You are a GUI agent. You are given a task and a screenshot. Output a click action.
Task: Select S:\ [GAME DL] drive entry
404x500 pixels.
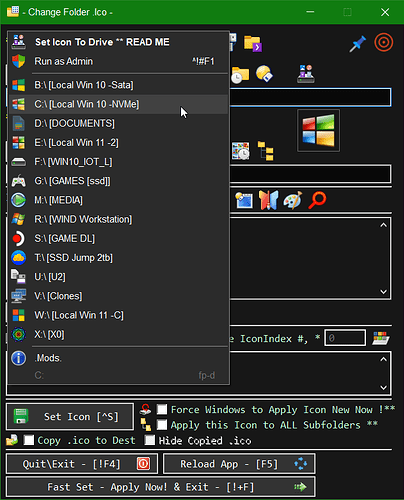pyautogui.click(x=118, y=239)
